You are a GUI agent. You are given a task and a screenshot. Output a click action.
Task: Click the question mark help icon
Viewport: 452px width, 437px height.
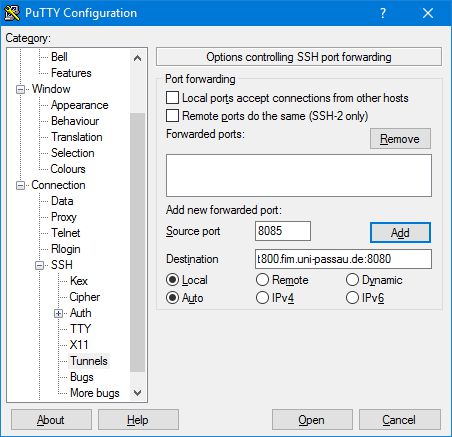click(383, 13)
